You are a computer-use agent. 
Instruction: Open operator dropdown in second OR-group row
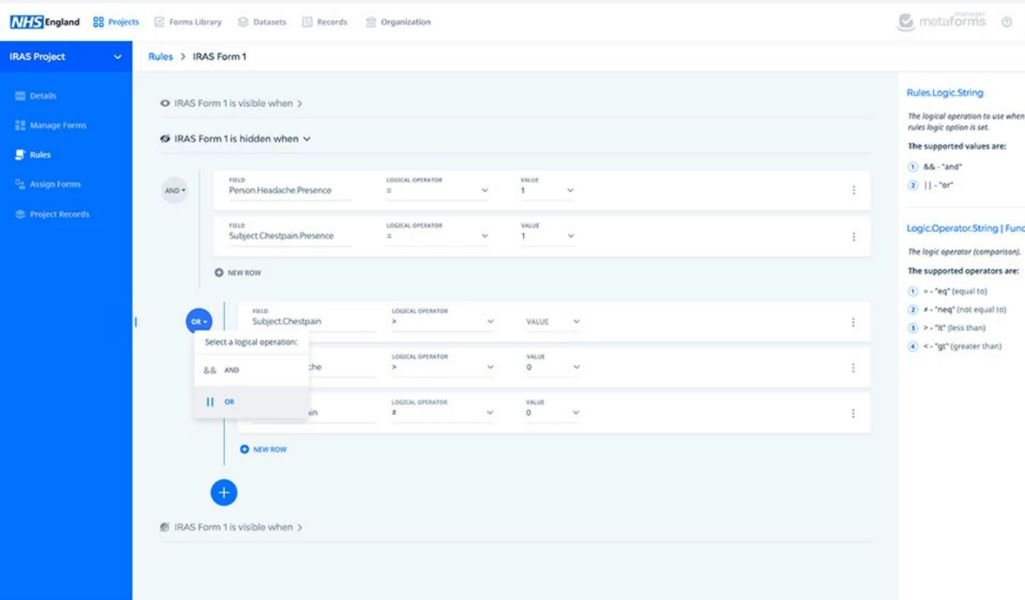443,367
